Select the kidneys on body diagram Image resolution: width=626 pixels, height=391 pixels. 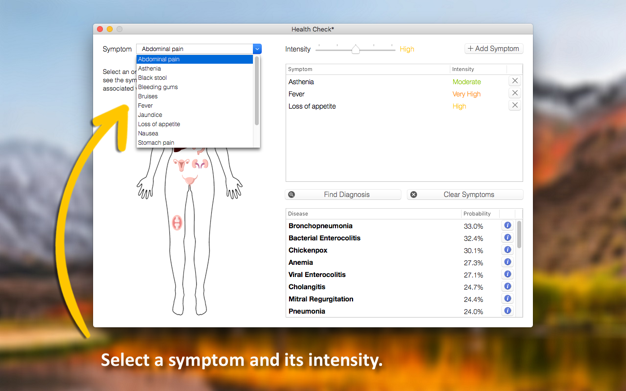[200, 164]
